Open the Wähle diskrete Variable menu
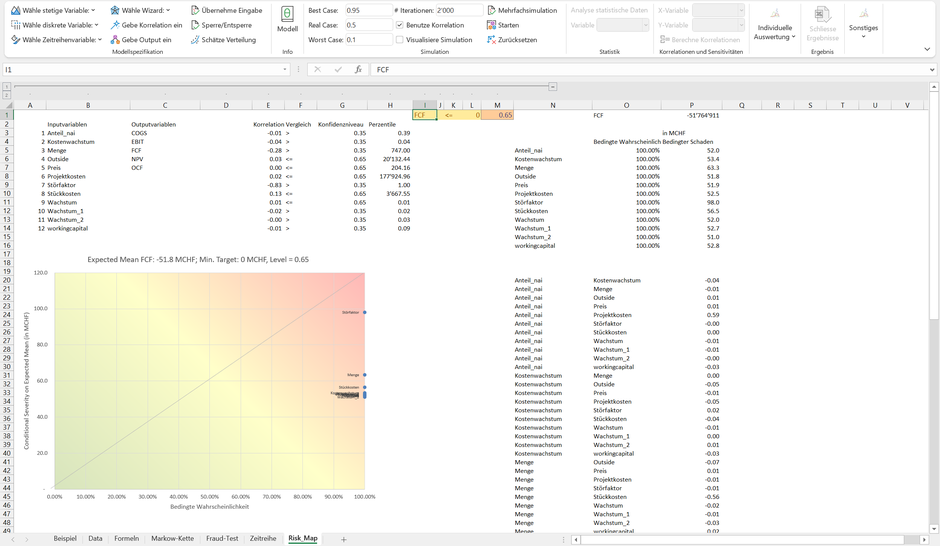 click(55, 25)
